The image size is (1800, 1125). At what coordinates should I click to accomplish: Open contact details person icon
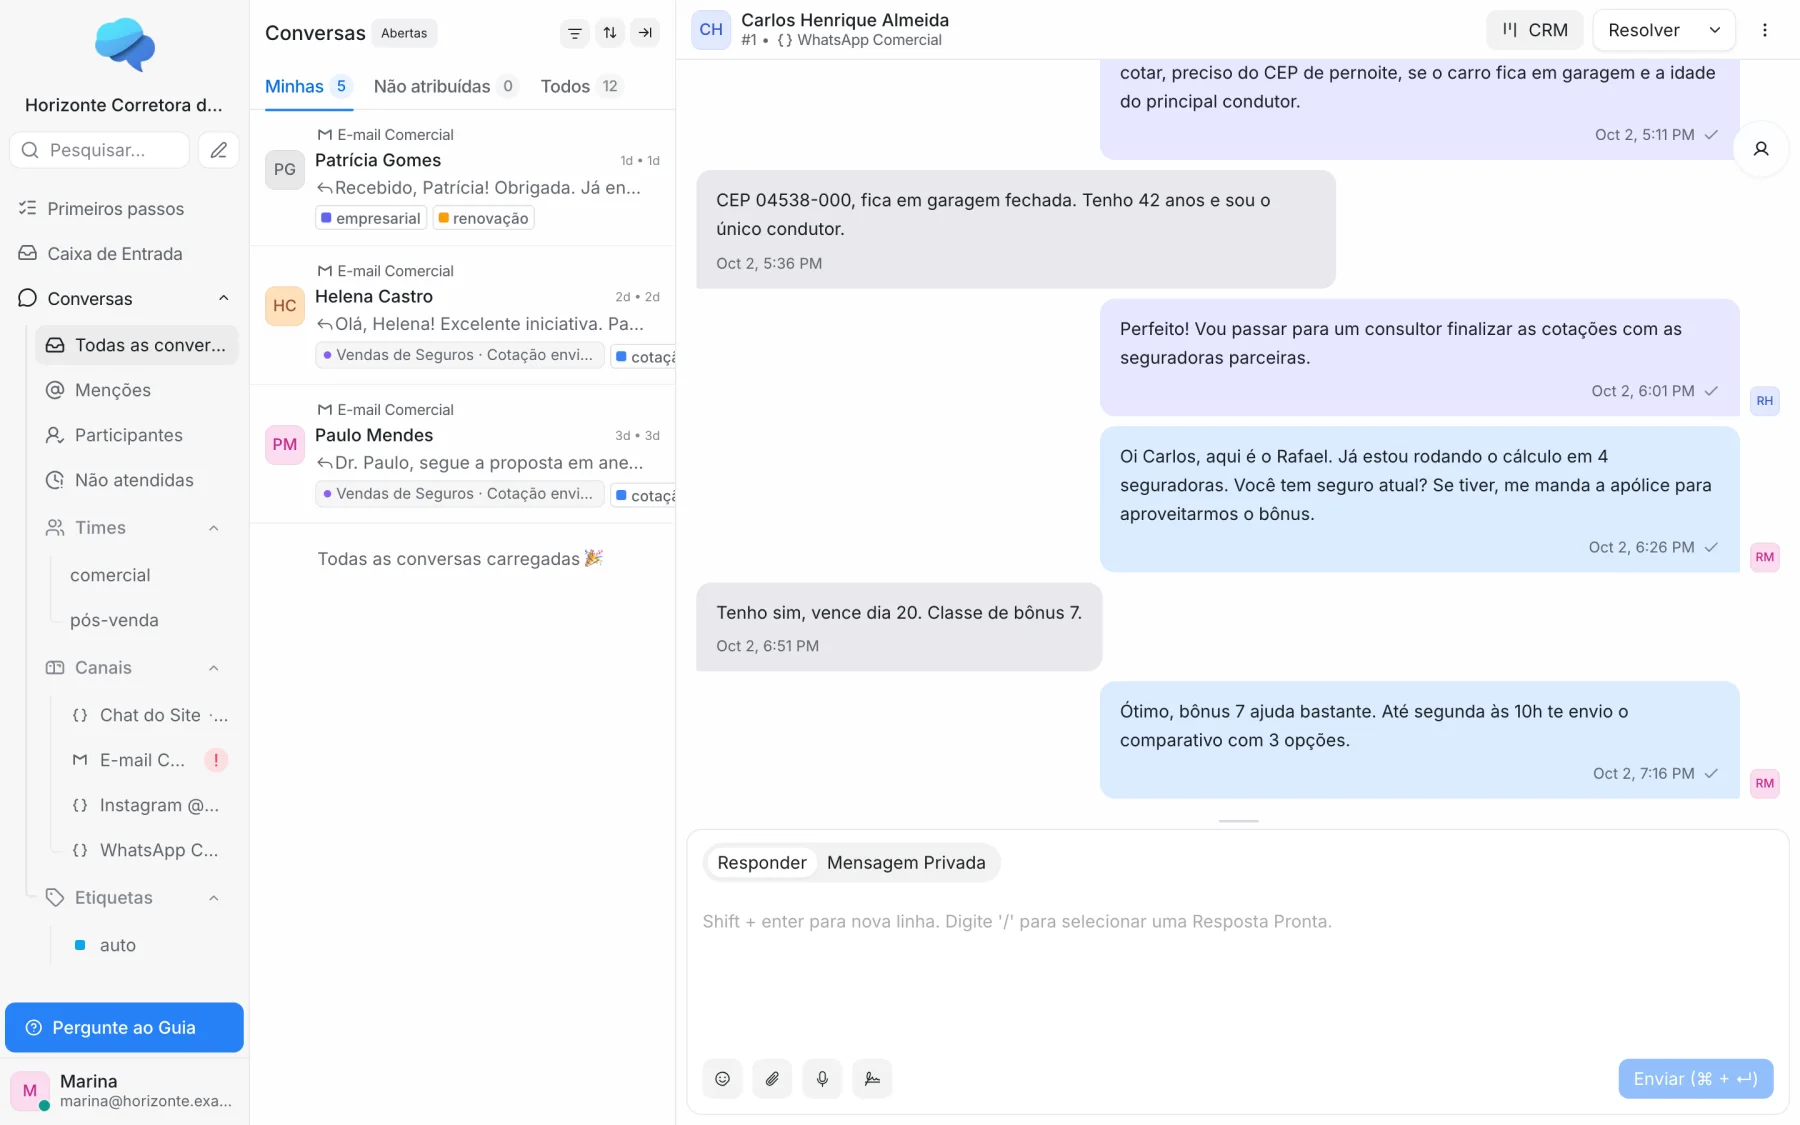click(x=1761, y=149)
